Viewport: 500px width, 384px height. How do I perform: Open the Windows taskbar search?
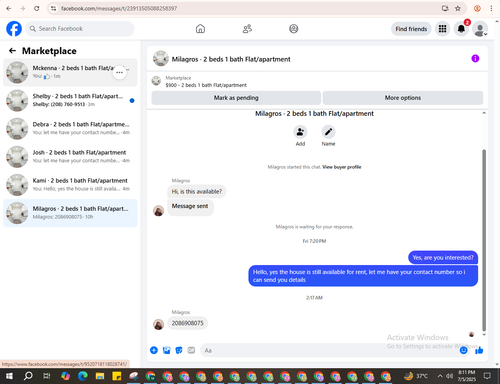pyautogui.click(x=28, y=376)
